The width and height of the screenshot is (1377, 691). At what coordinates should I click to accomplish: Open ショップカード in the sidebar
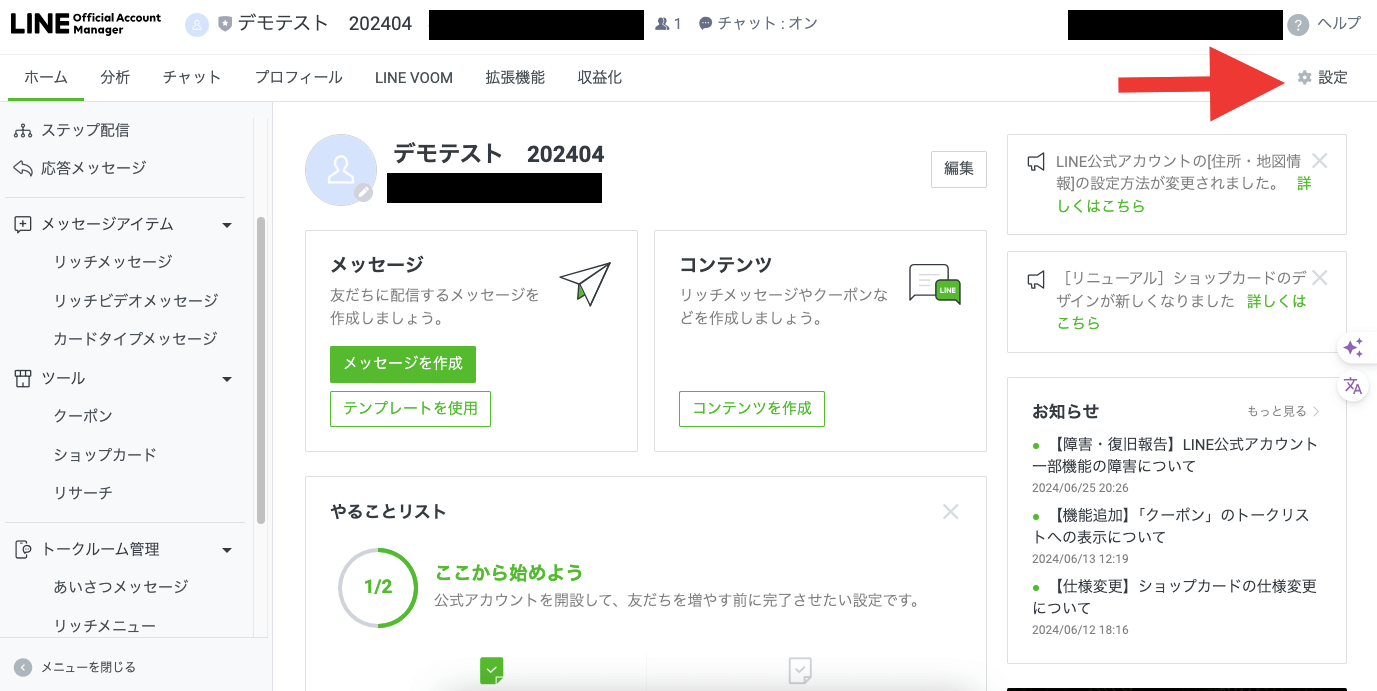click(x=105, y=455)
